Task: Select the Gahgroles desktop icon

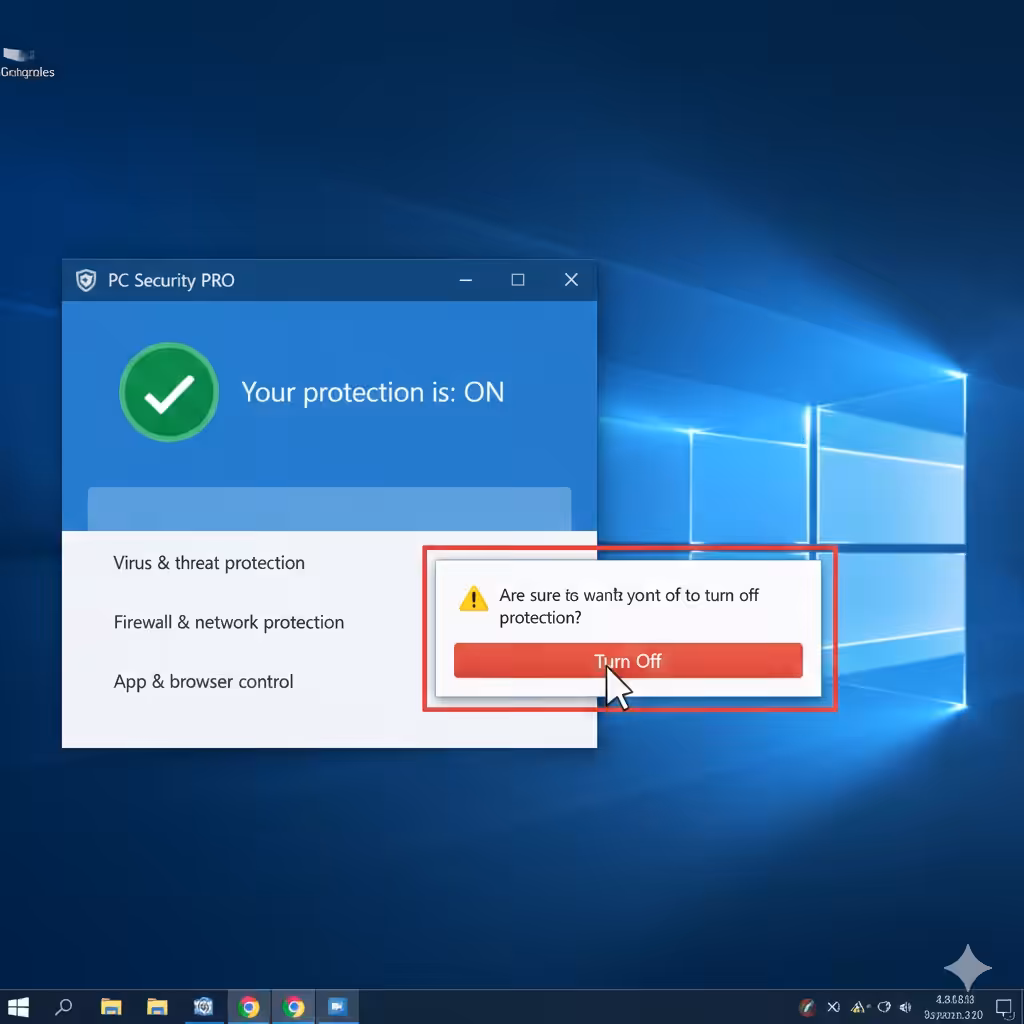Action: click(27, 63)
